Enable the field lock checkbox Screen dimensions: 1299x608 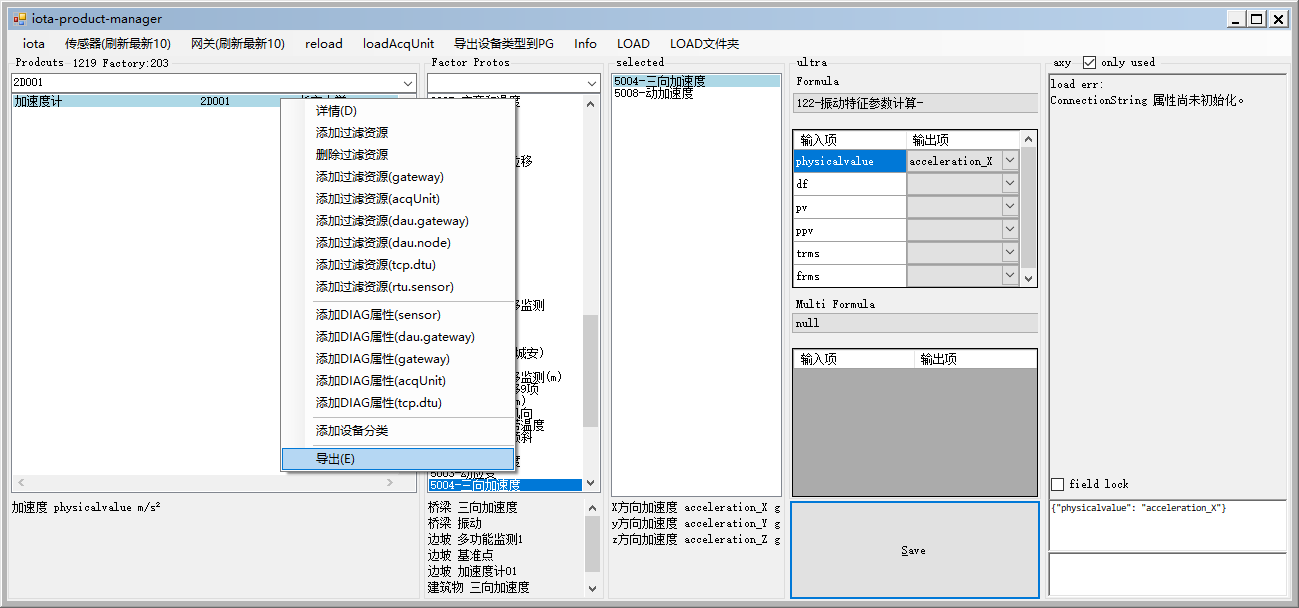pos(1058,484)
